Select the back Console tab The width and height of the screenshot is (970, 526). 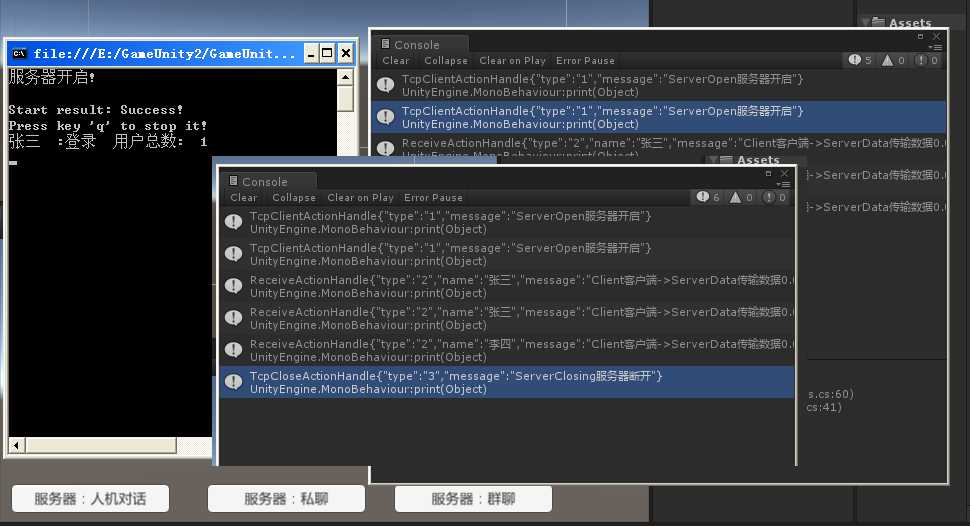[420, 45]
